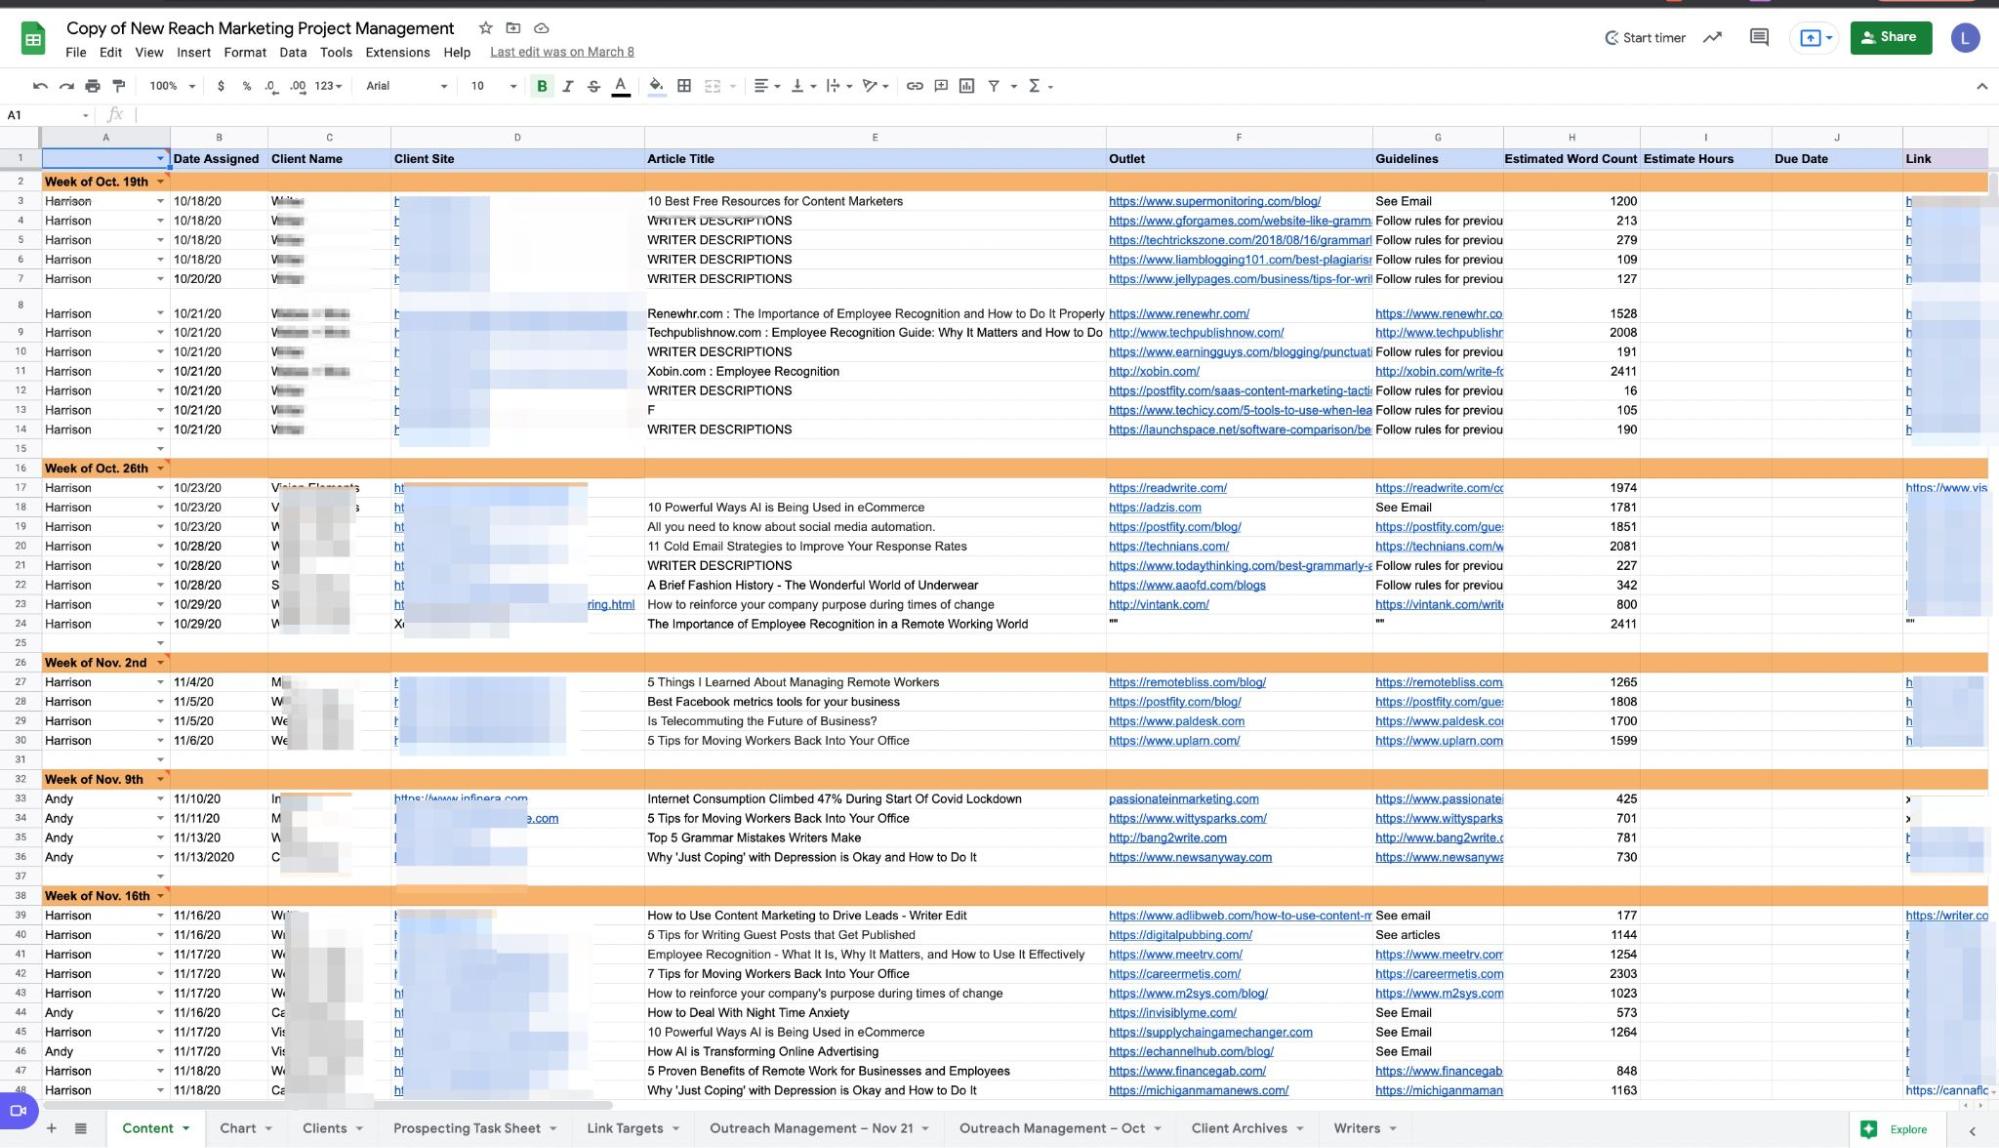1999x1148 pixels.
Task: Click the Explore button
Action: (1895, 1129)
